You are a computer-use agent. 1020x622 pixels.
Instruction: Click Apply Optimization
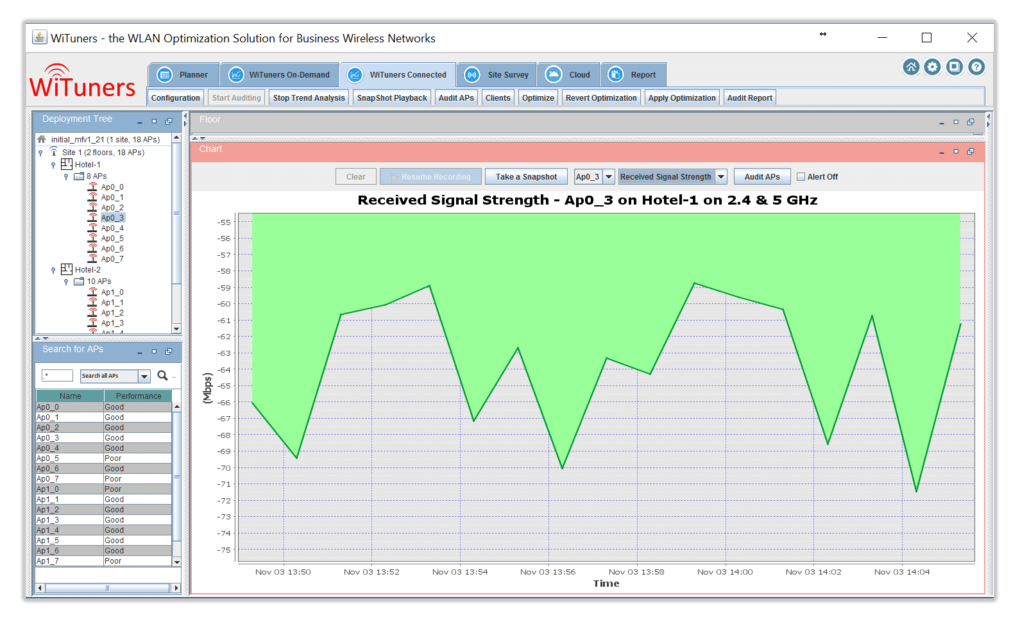click(x=682, y=98)
